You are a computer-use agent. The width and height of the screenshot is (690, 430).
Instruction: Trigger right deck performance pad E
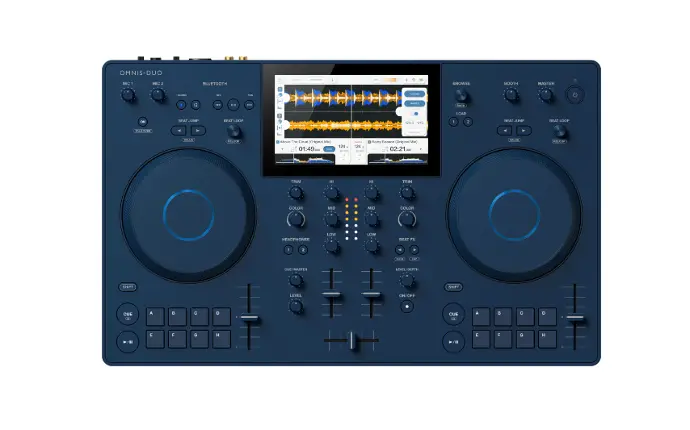click(x=481, y=339)
